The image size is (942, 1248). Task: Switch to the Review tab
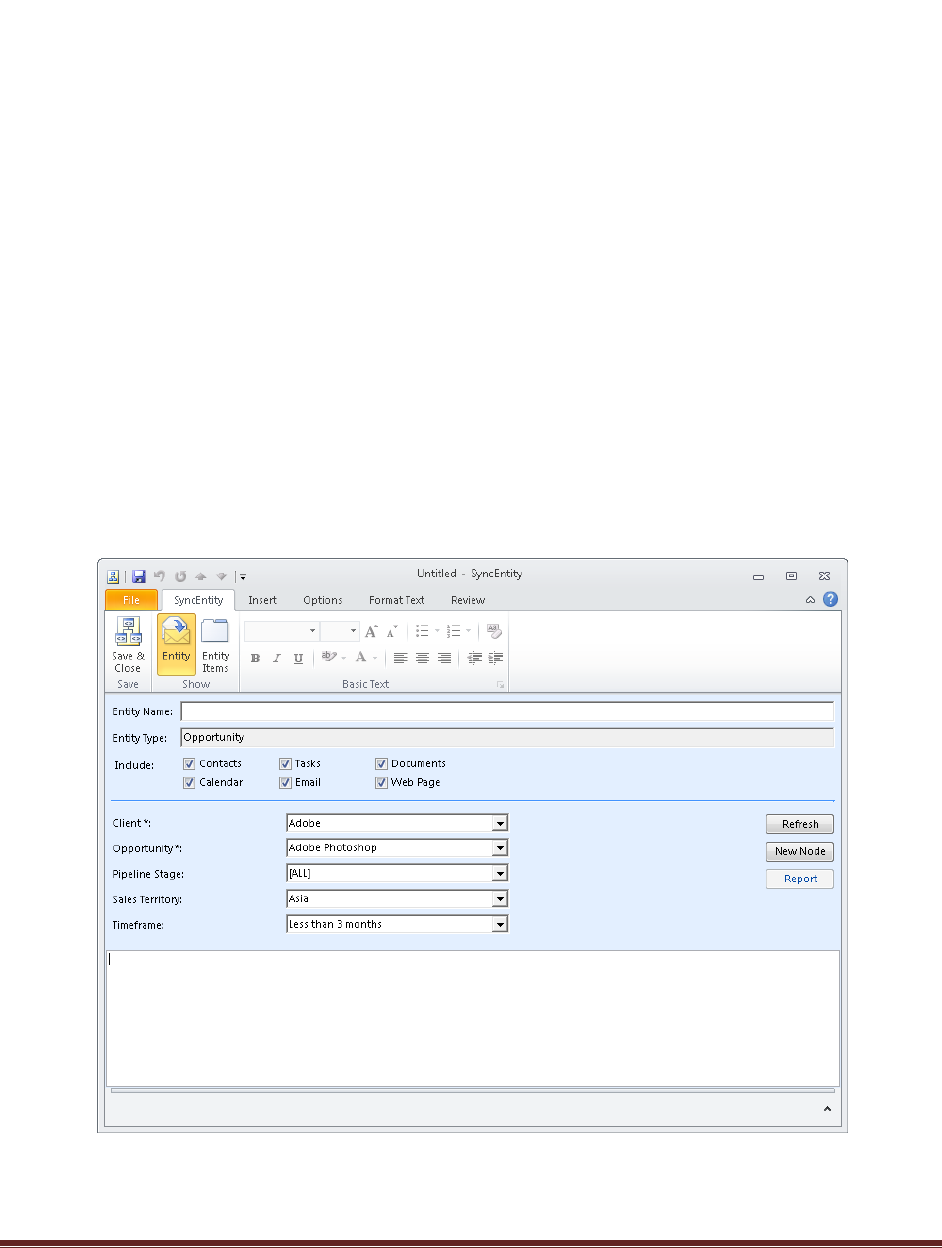click(x=468, y=600)
